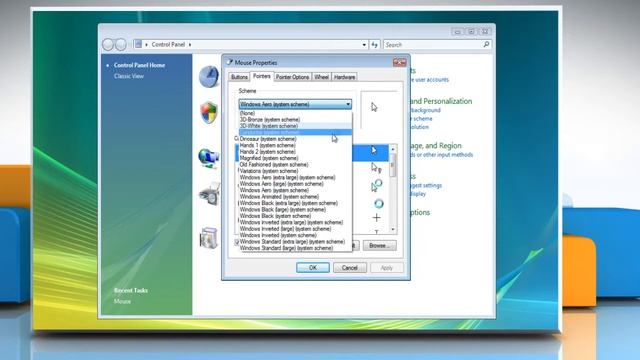The width and height of the screenshot is (640, 360).
Task: Open Control Panel Home link
Action: [x=140, y=65]
